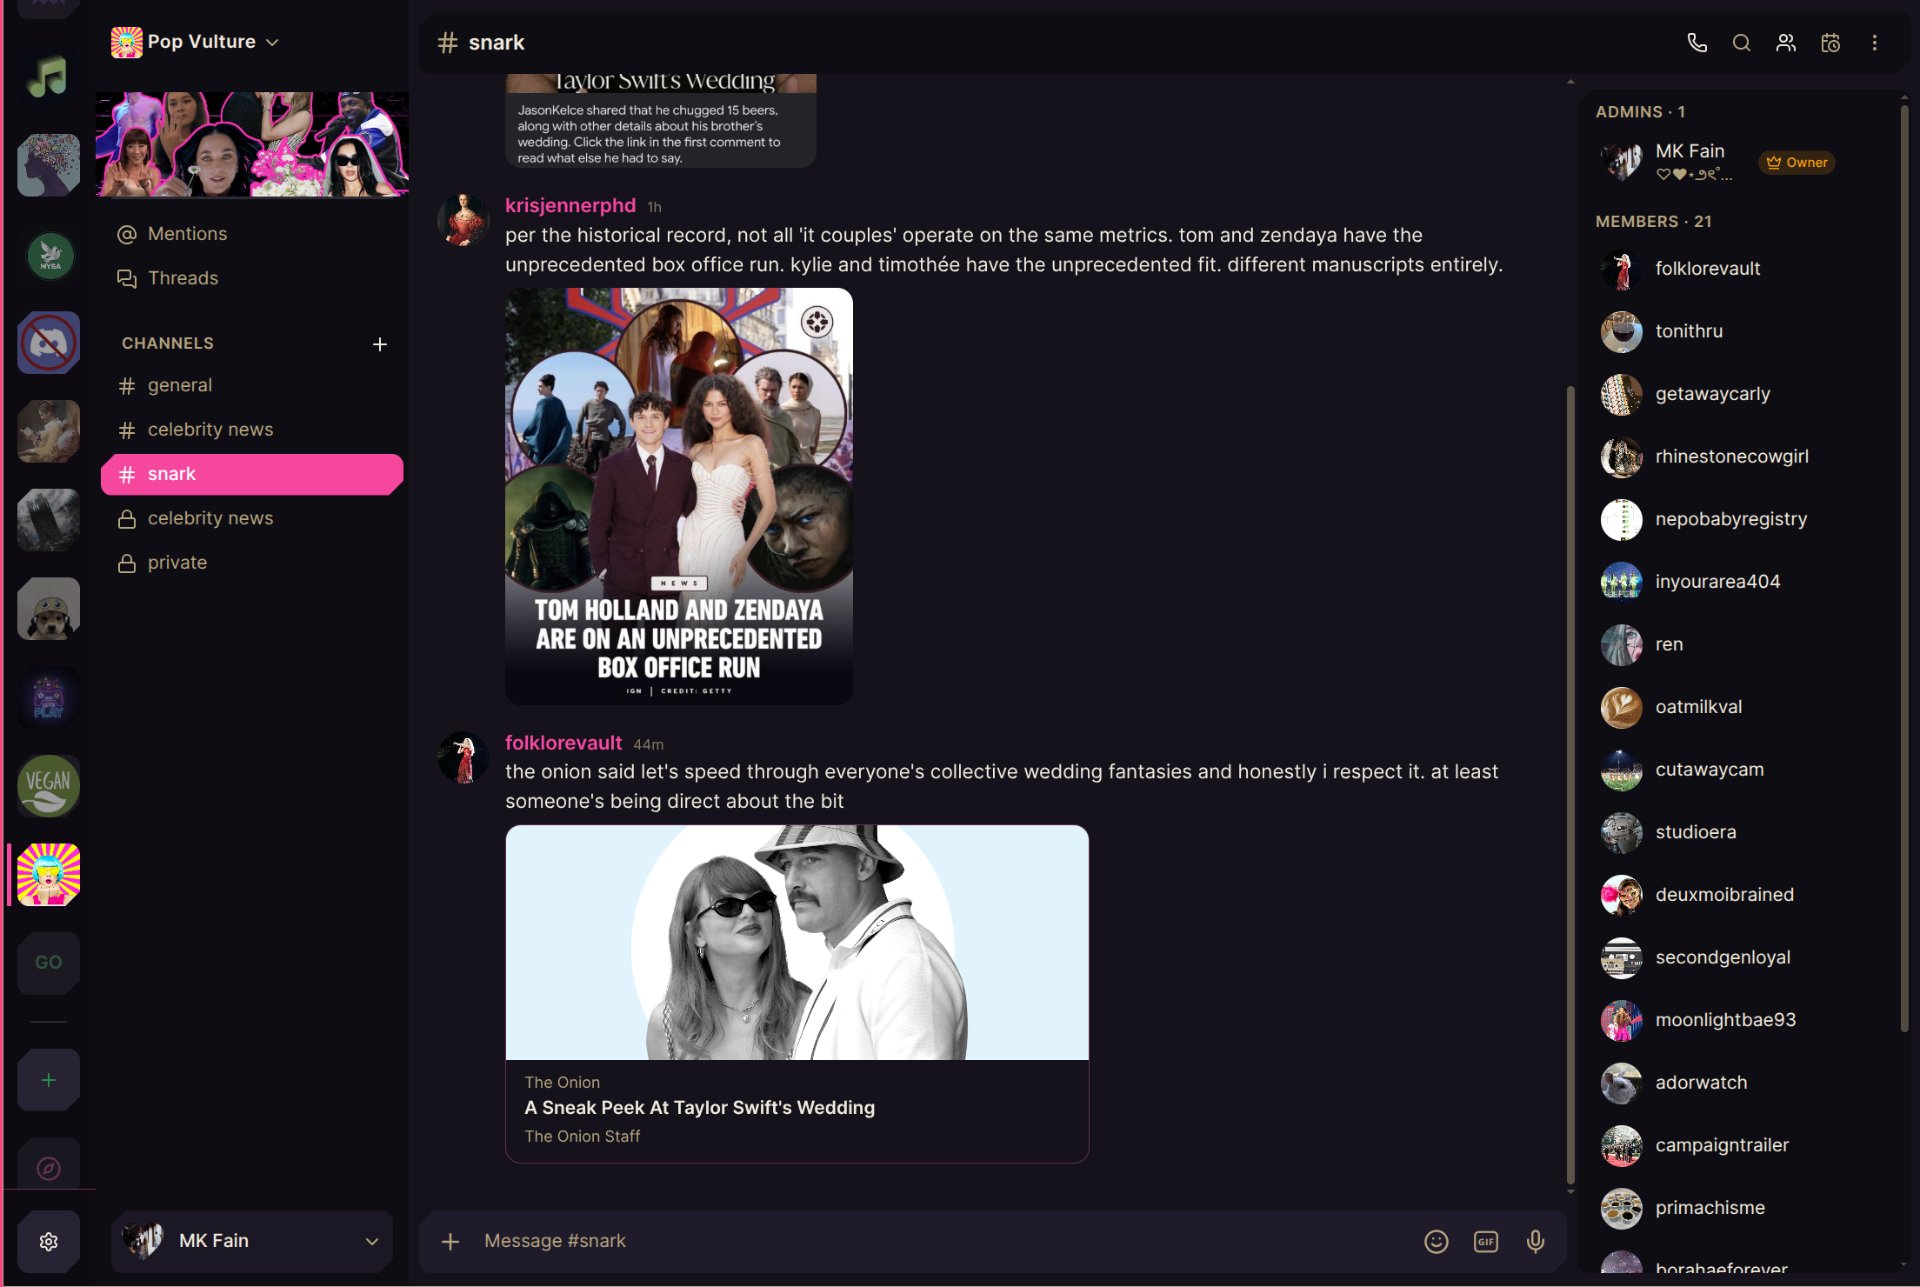Screen dimensions: 1920x1287
Task: Open folklorevault's username in chat
Action: 563,743
